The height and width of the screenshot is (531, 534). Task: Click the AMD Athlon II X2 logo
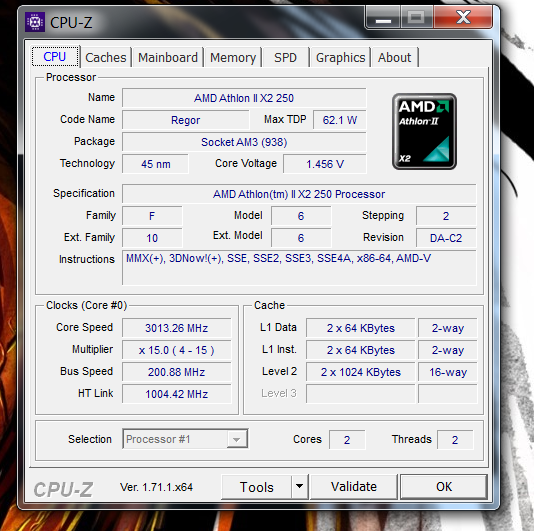(424, 131)
